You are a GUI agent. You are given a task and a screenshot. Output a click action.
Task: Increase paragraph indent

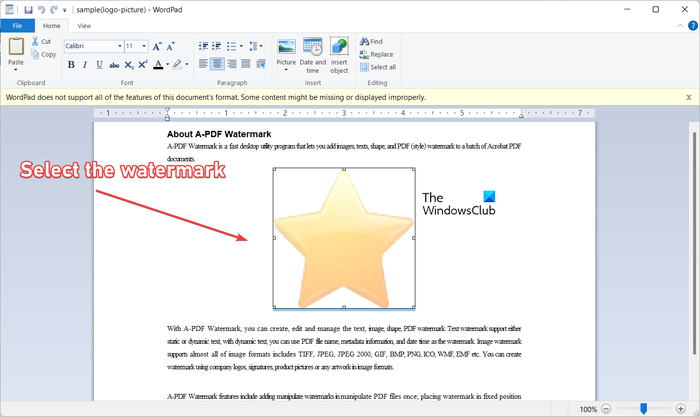pyautogui.click(x=217, y=46)
